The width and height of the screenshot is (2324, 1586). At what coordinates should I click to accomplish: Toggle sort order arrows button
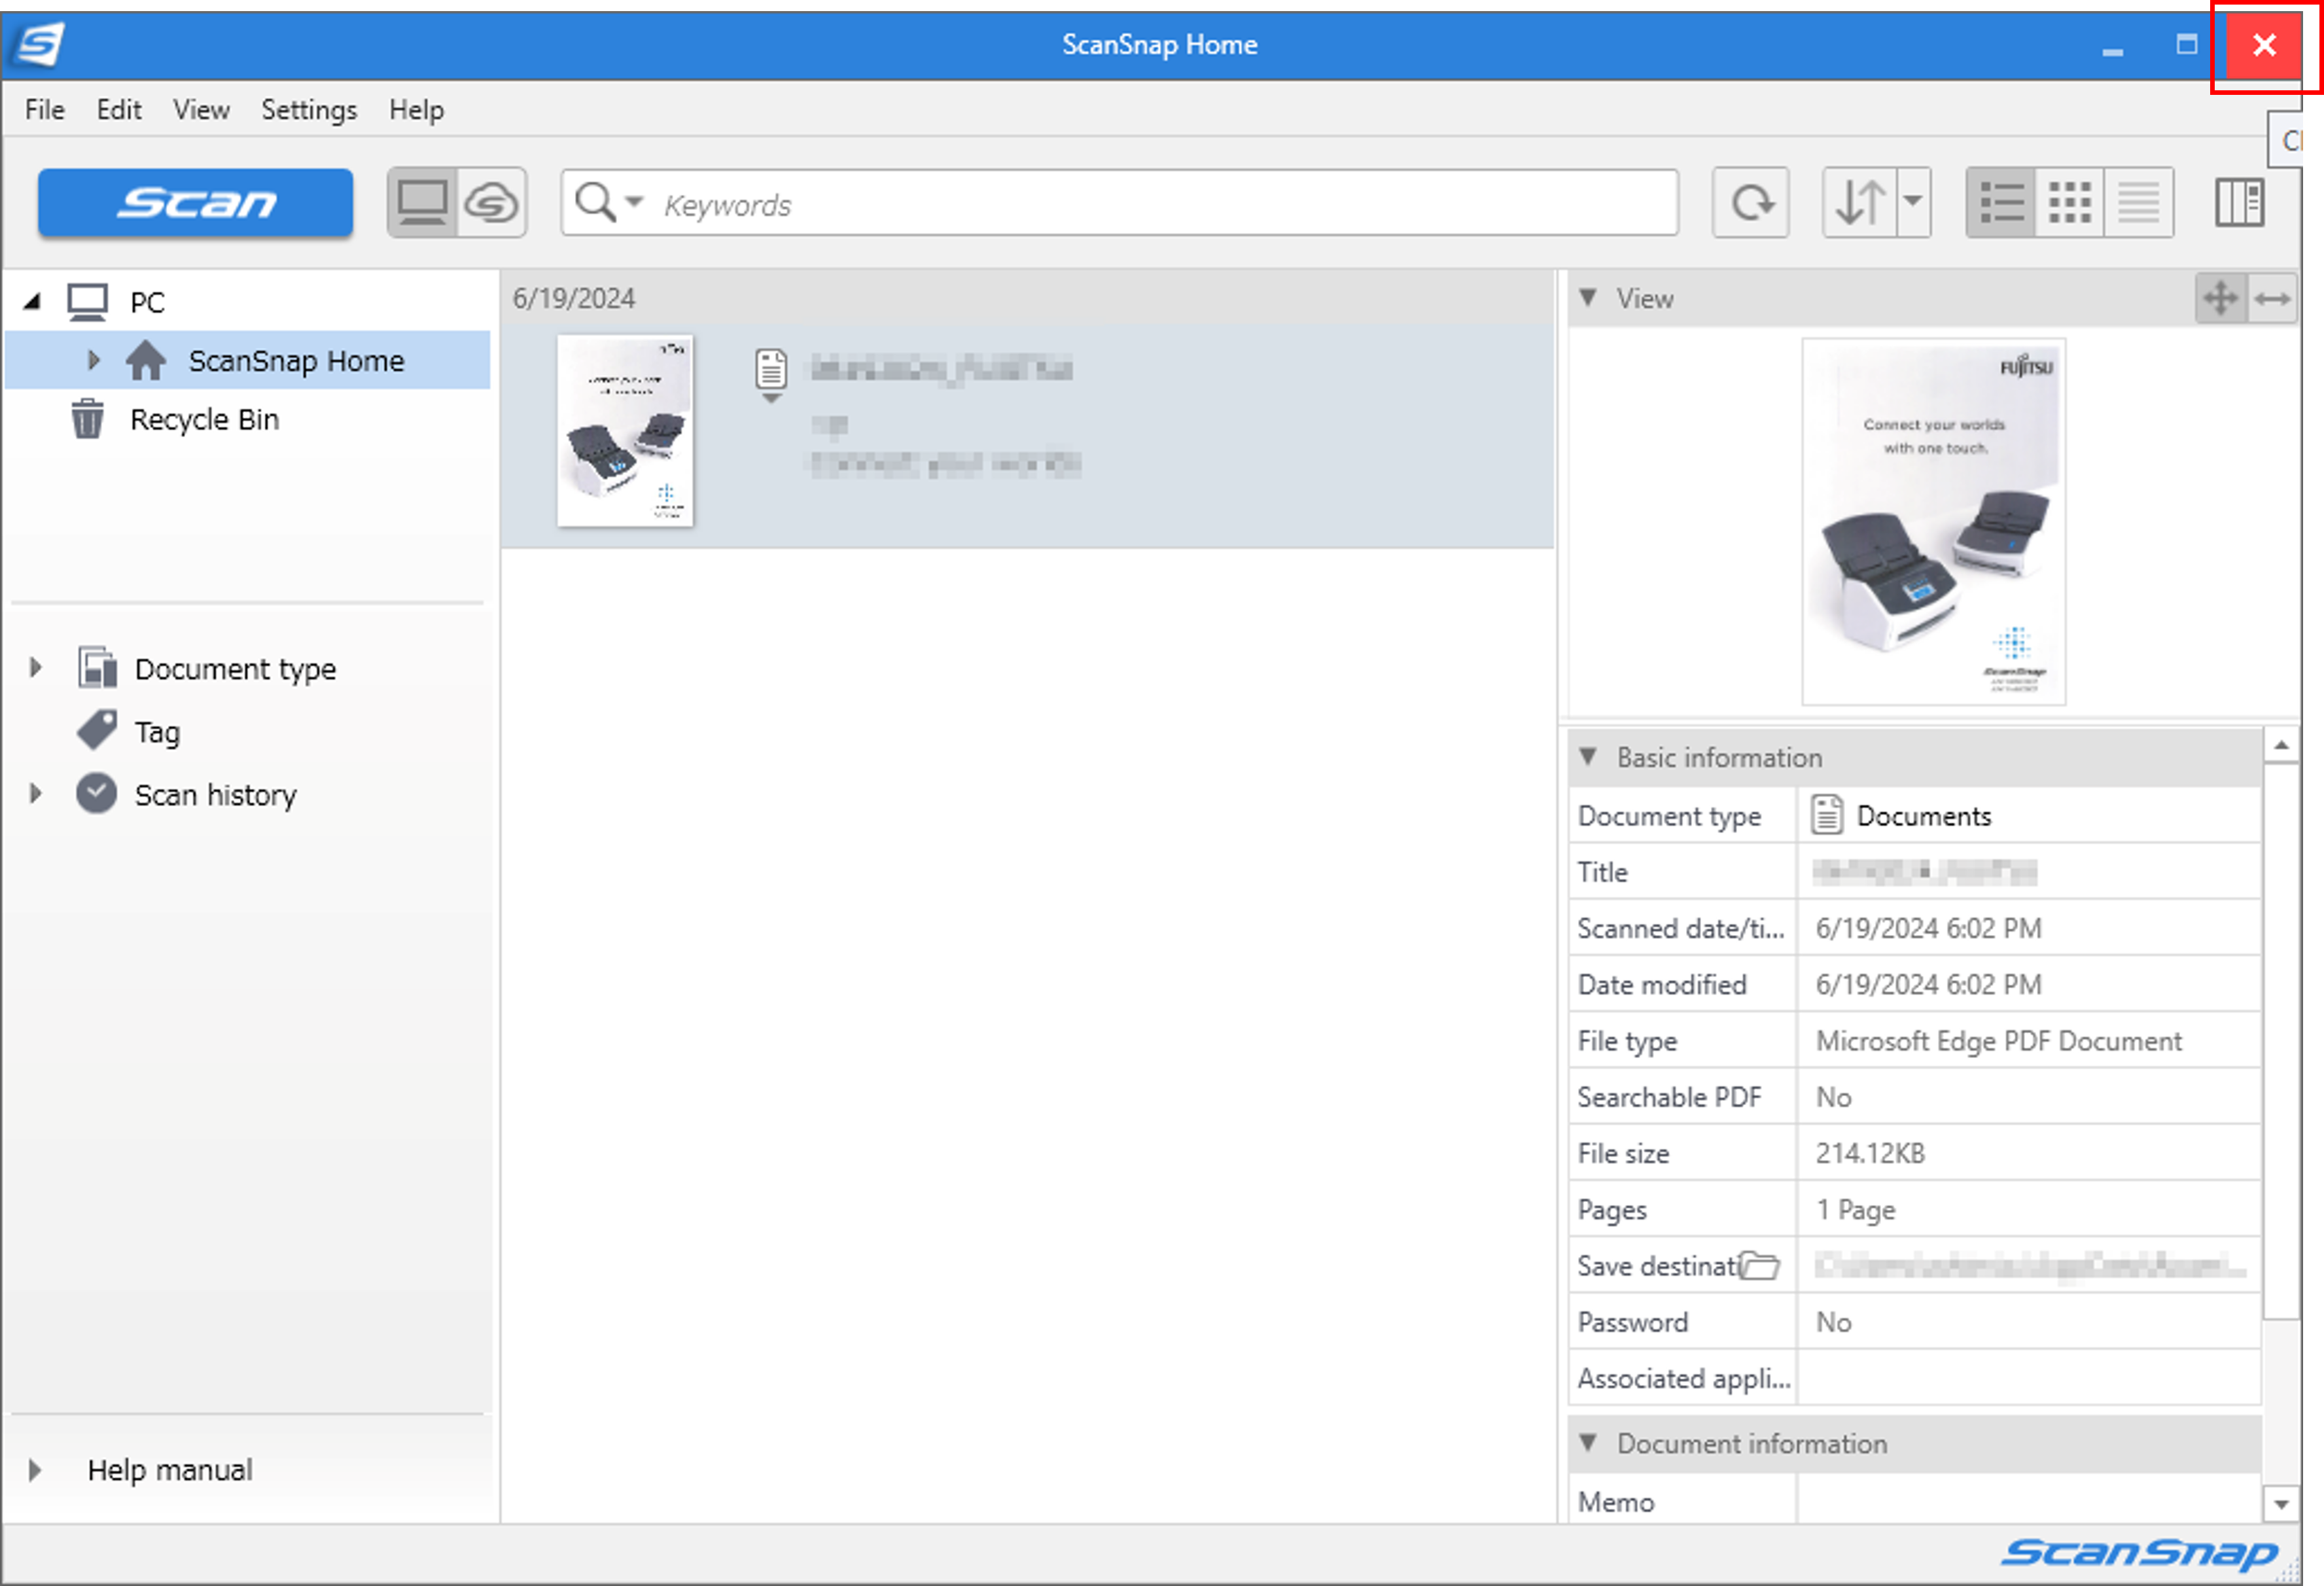click(1859, 203)
